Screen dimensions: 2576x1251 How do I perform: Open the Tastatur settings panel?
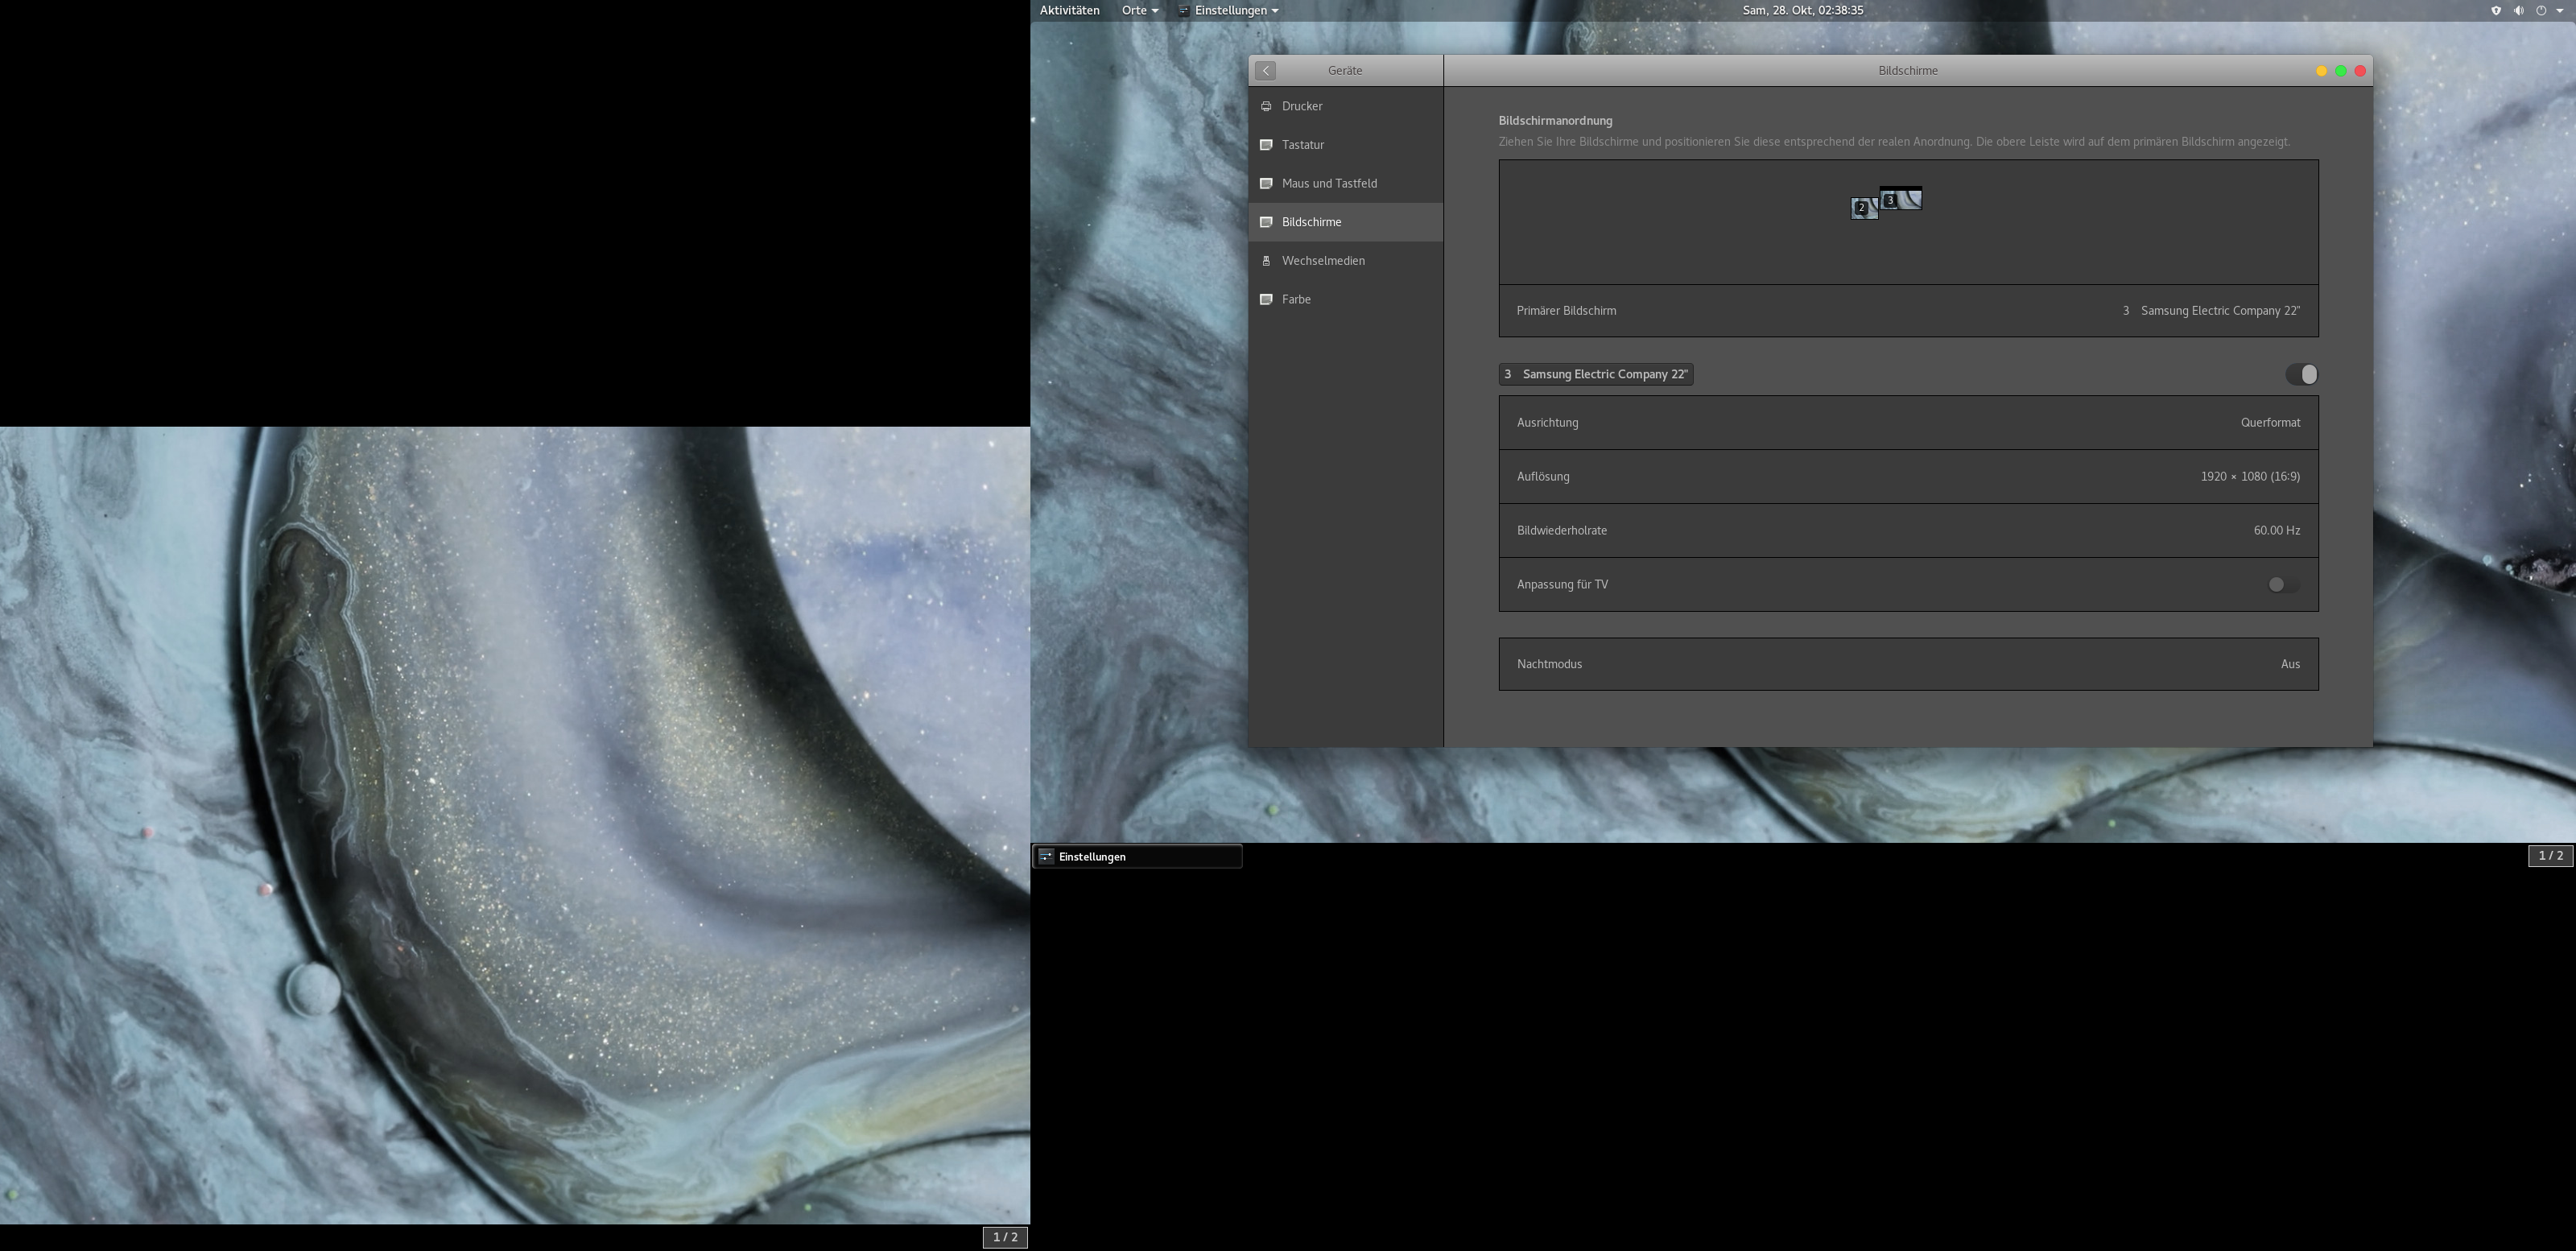[1345, 145]
